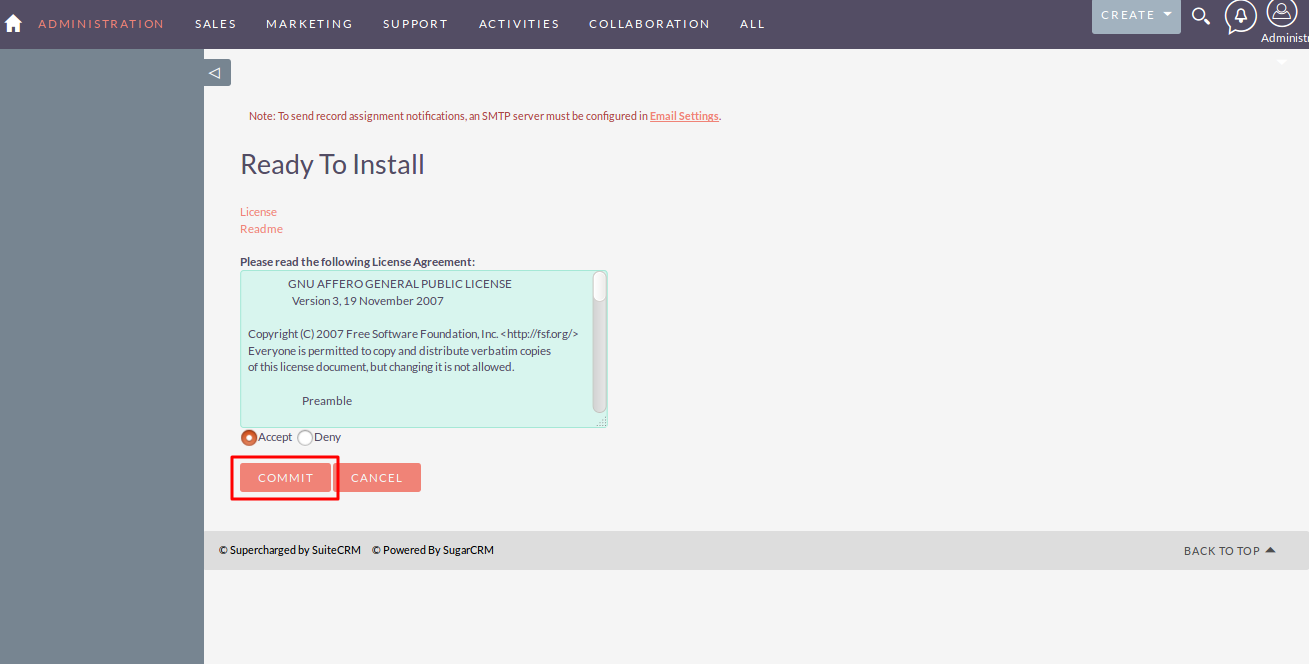Click the Preamble line in the license

point(327,401)
